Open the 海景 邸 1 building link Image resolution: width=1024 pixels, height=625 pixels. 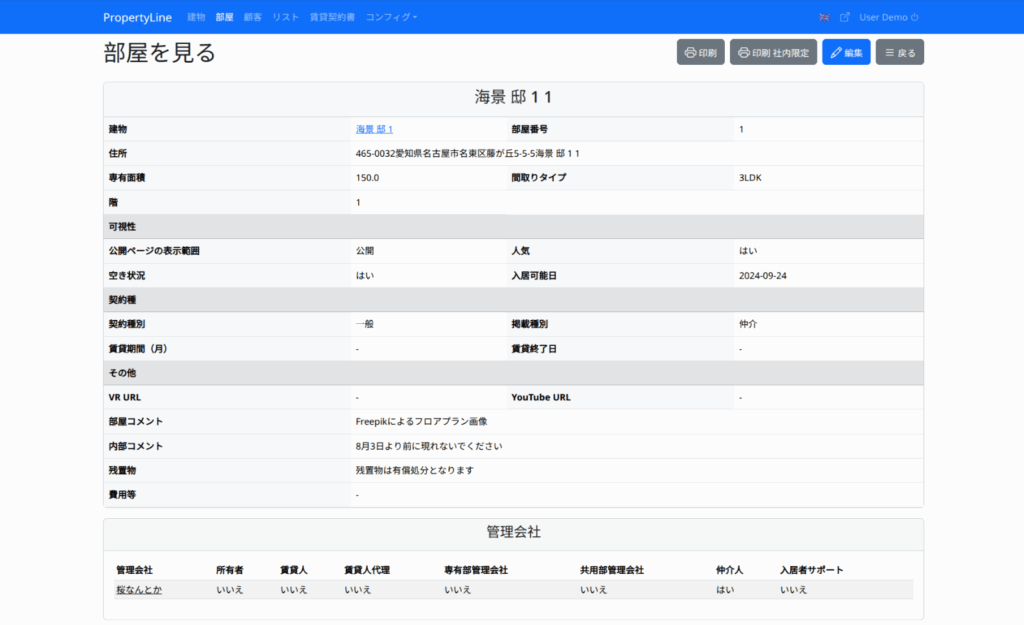tap(374, 130)
